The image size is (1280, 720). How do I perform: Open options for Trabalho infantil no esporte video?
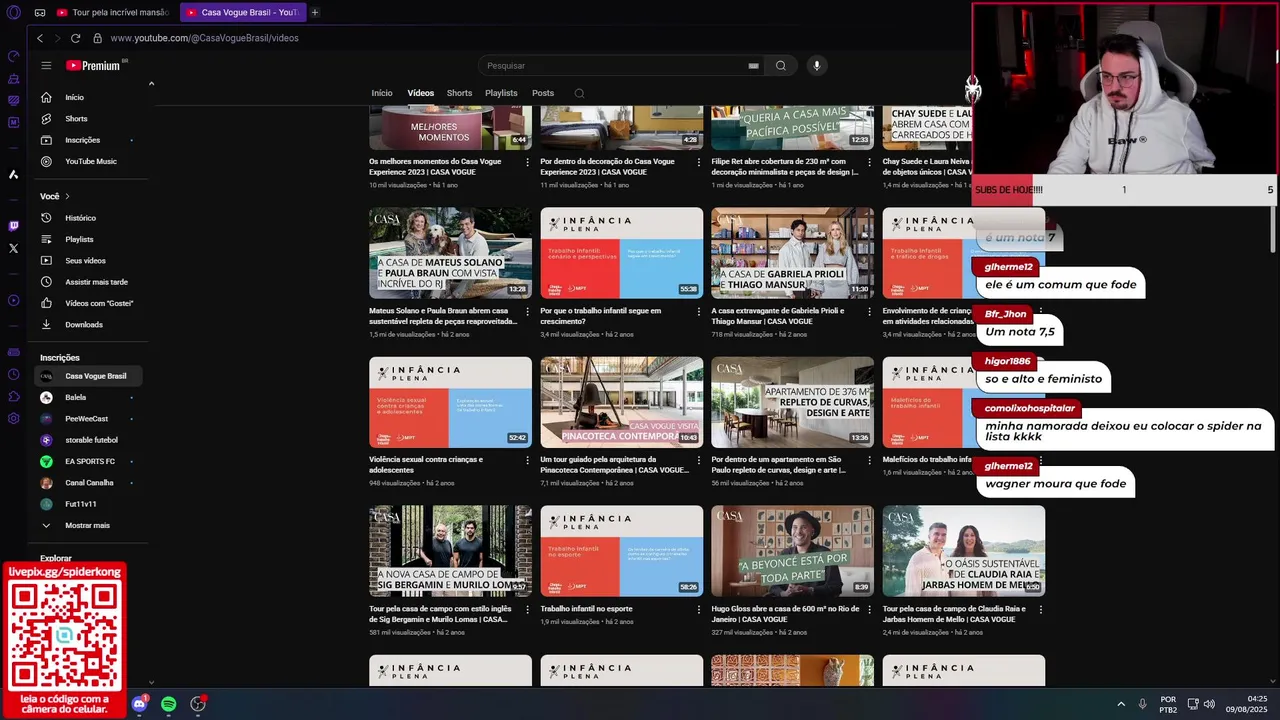699,609
